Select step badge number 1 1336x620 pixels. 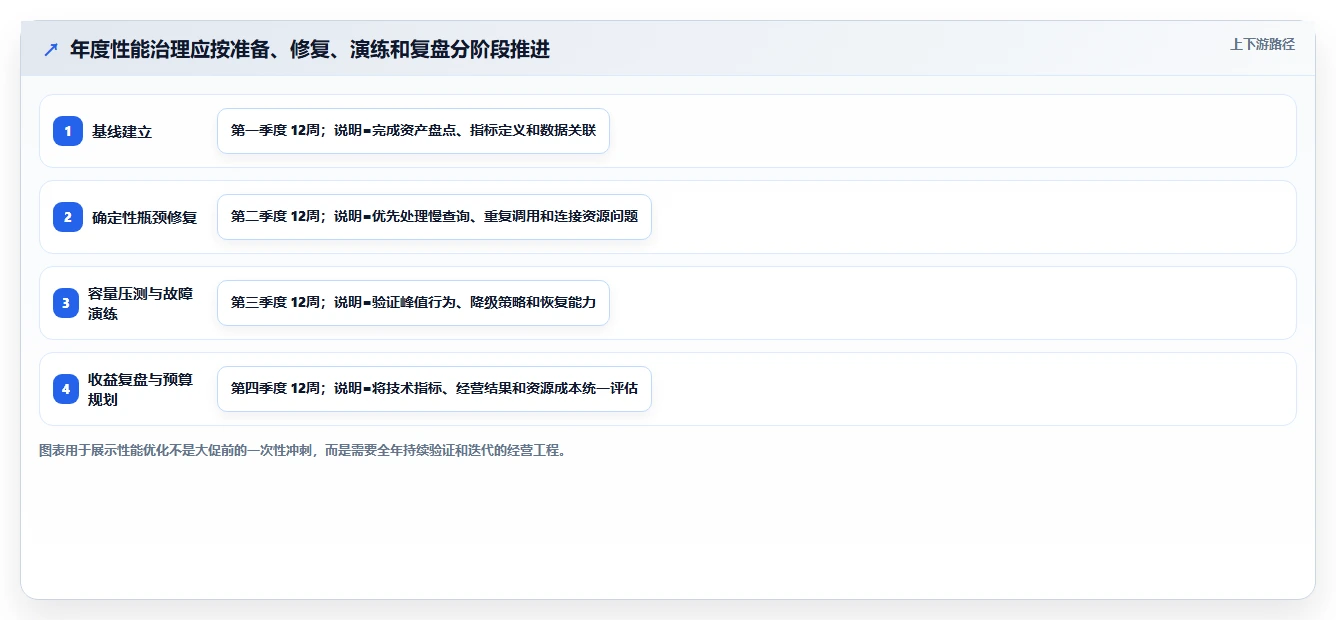pos(67,131)
